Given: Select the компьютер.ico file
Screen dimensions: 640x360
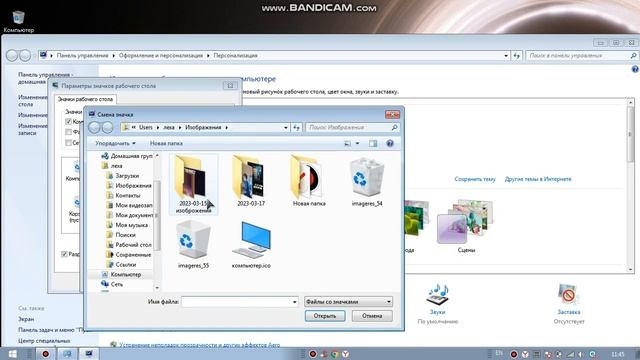Looking at the screenshot, I should click(x=251, y=244).
